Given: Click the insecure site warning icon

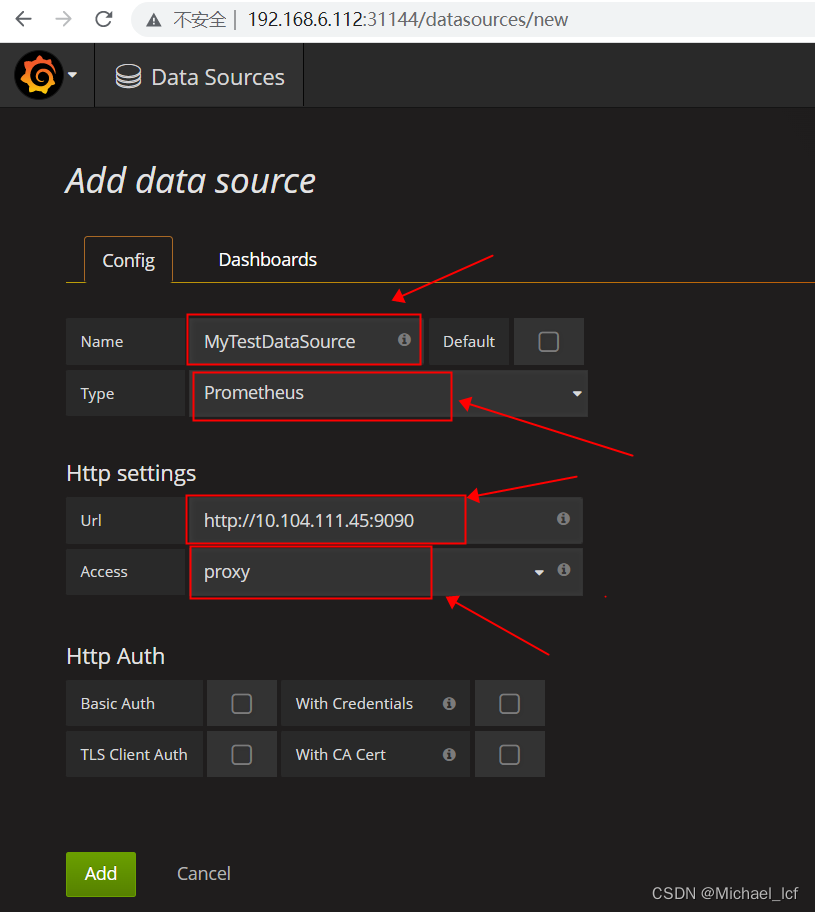Looking at the screenshot, I should (x=154, y=20).
